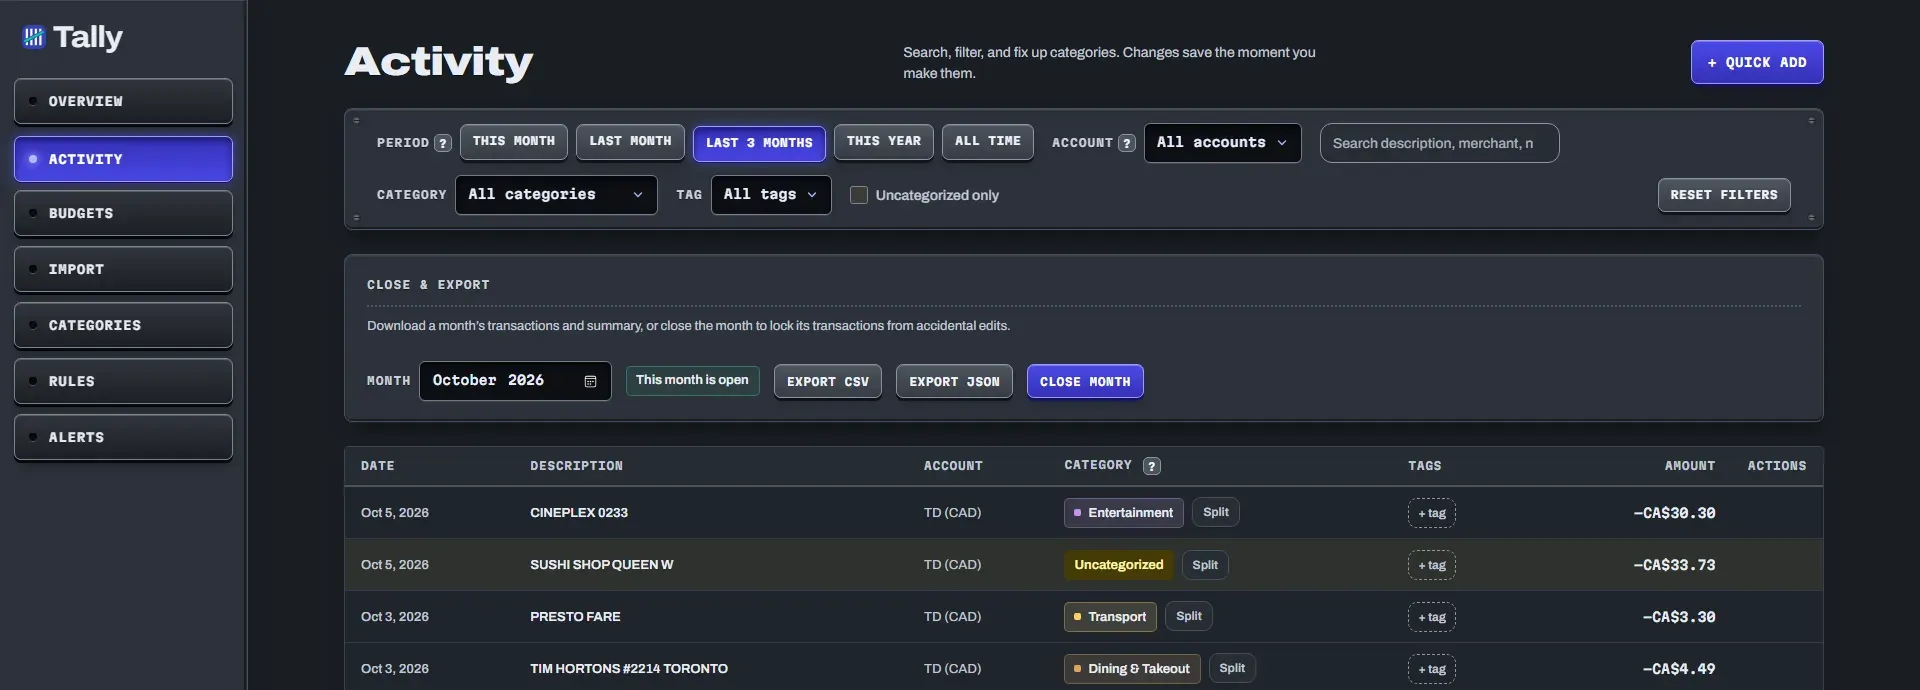Expand the All accounts dropdown
This screenshot has height=690, width=1920.
[1222, 143]
